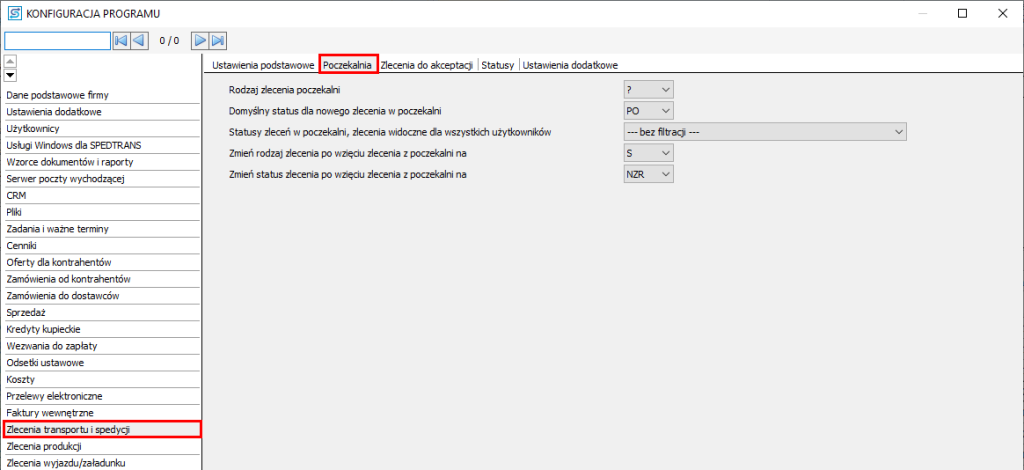Screen dimensions: 1024x470
Task: Open the Ustawienia dodatkowe tab
Action: (x=573, y=64)
